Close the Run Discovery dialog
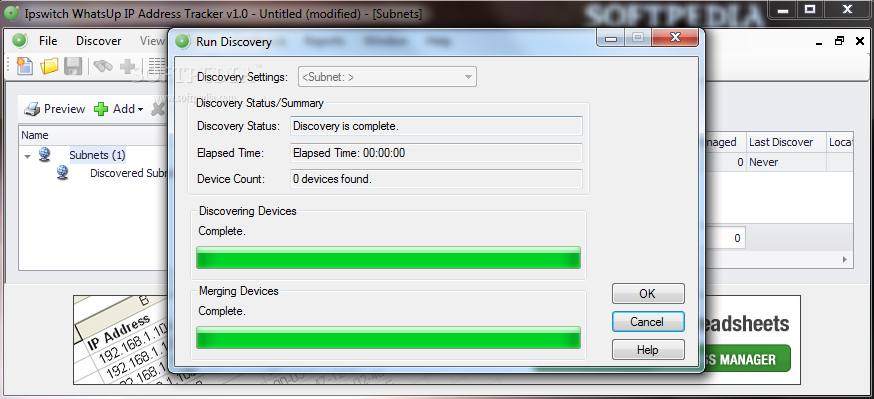Image resolution: width=874 pixels, height=399 pixels. (675, 37)
